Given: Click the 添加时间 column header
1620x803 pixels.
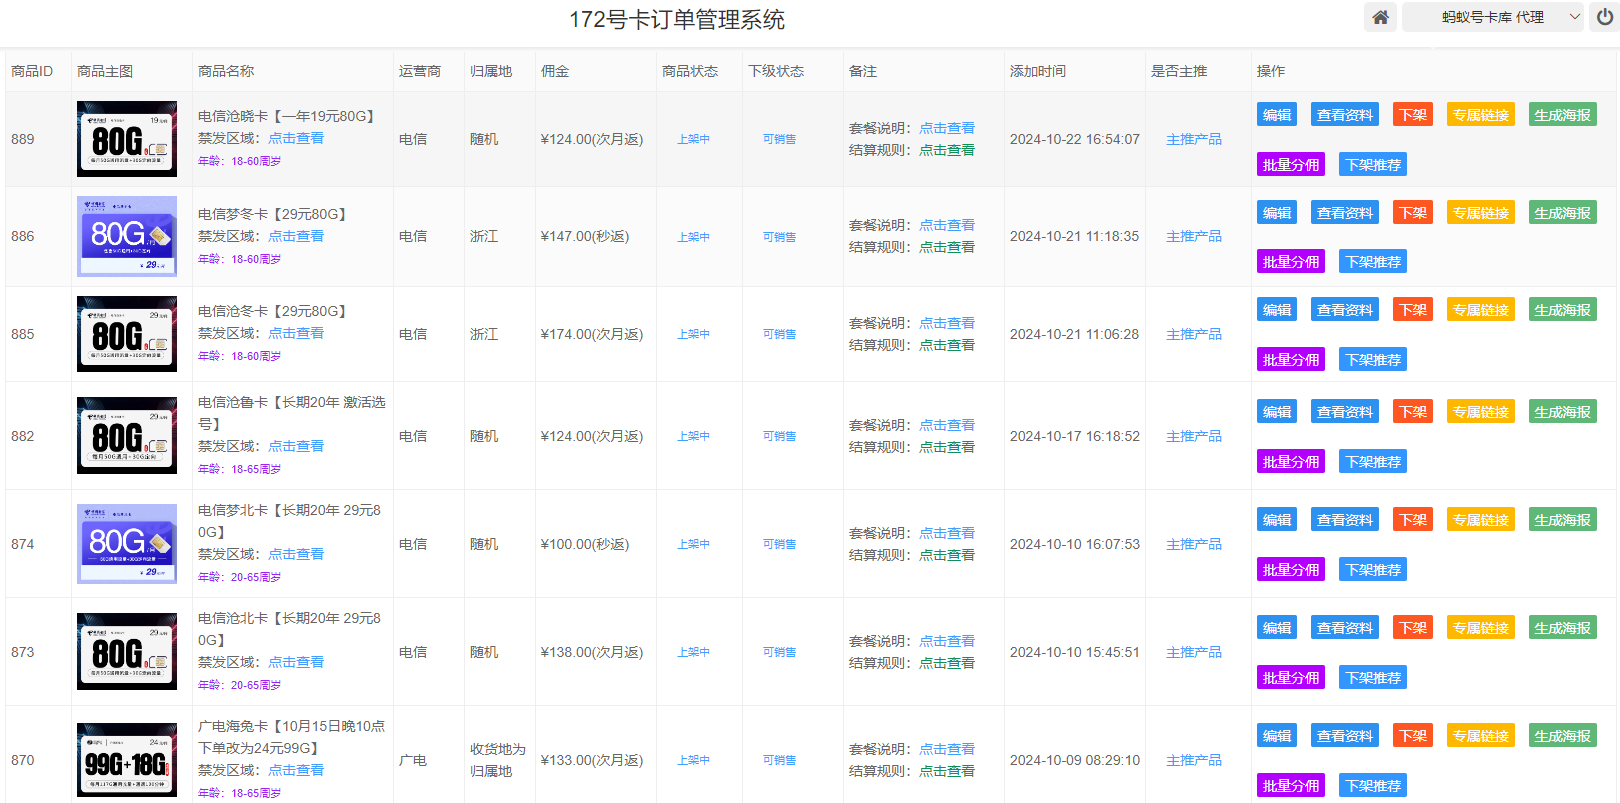Looking at the screenshot, I should pos(1038,71).
